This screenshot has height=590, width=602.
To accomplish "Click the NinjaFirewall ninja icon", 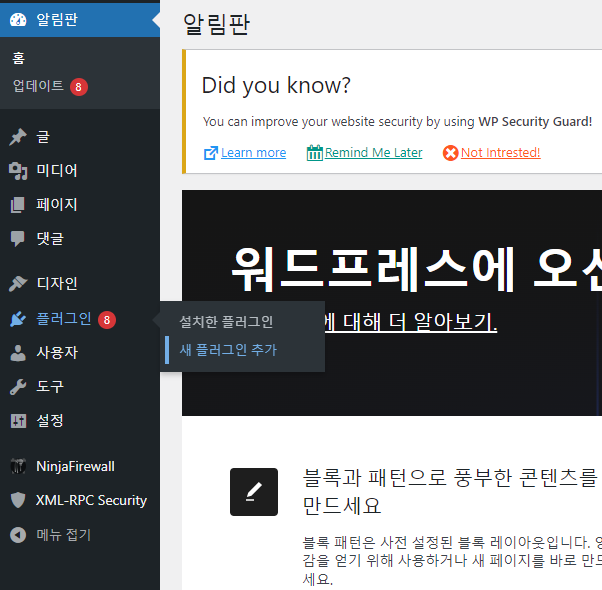I will [18, 466].
